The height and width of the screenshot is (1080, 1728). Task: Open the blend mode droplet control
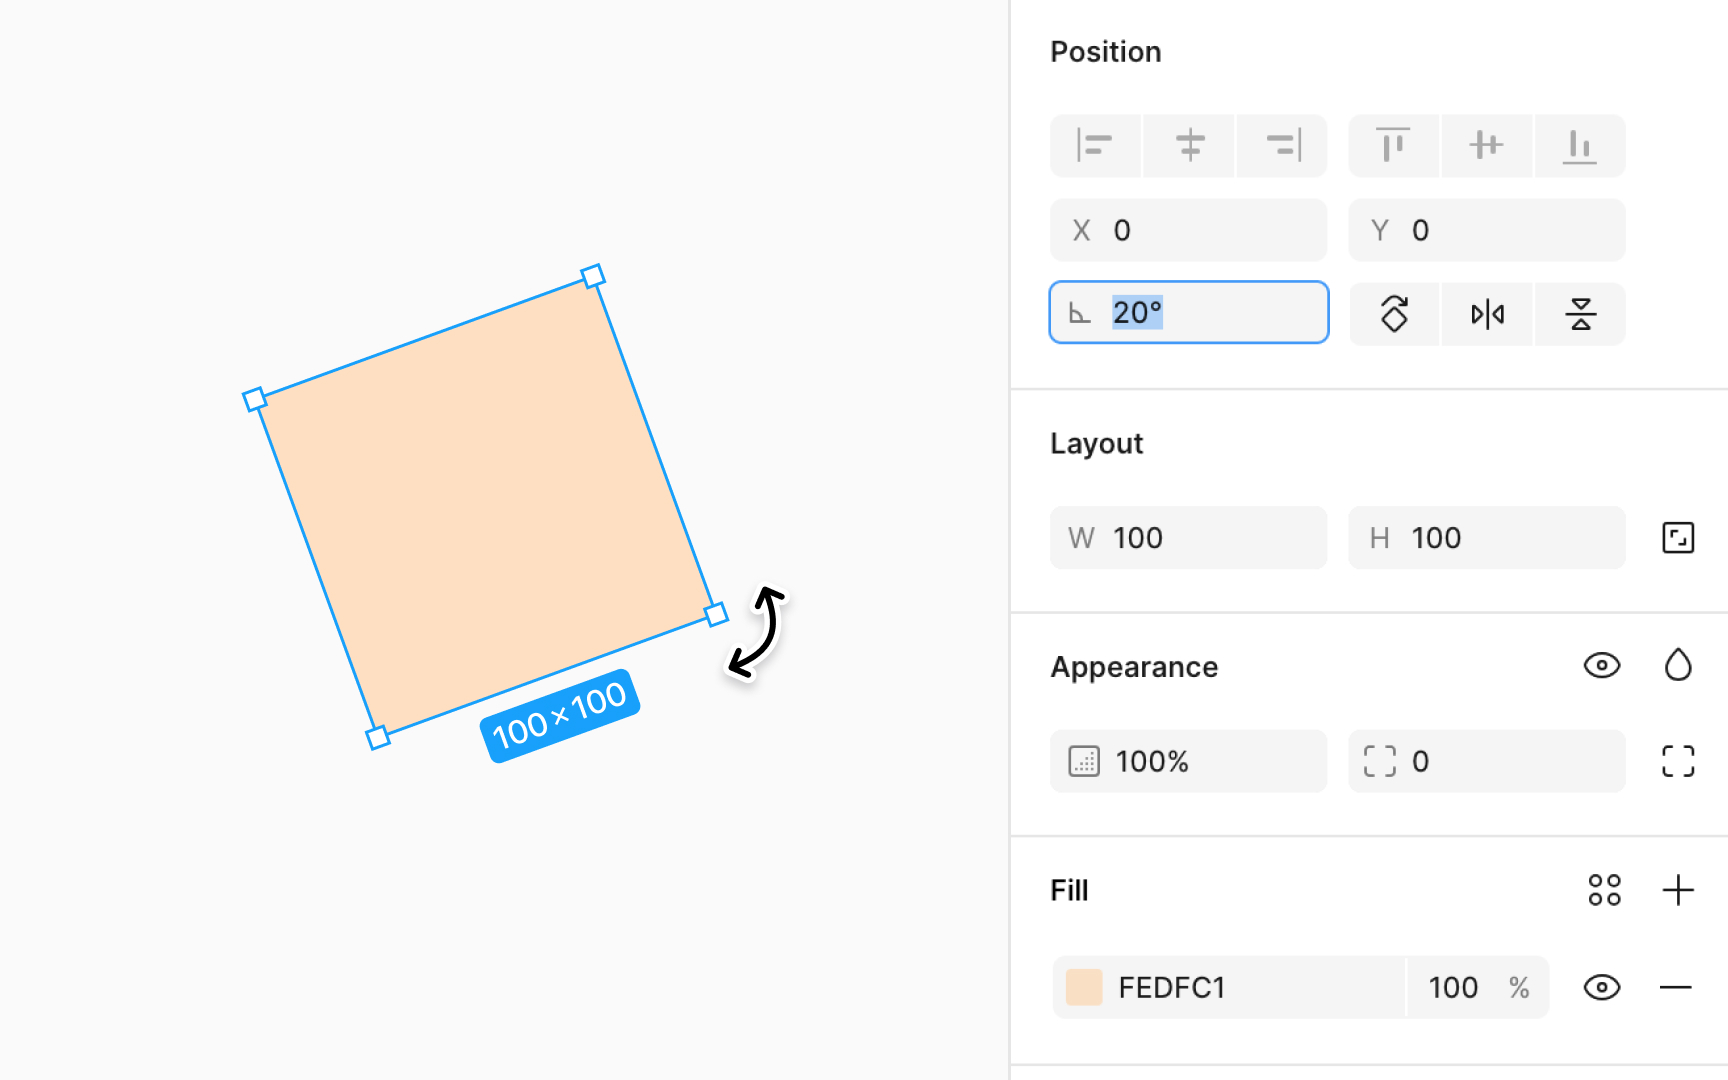pos(1678,664)
